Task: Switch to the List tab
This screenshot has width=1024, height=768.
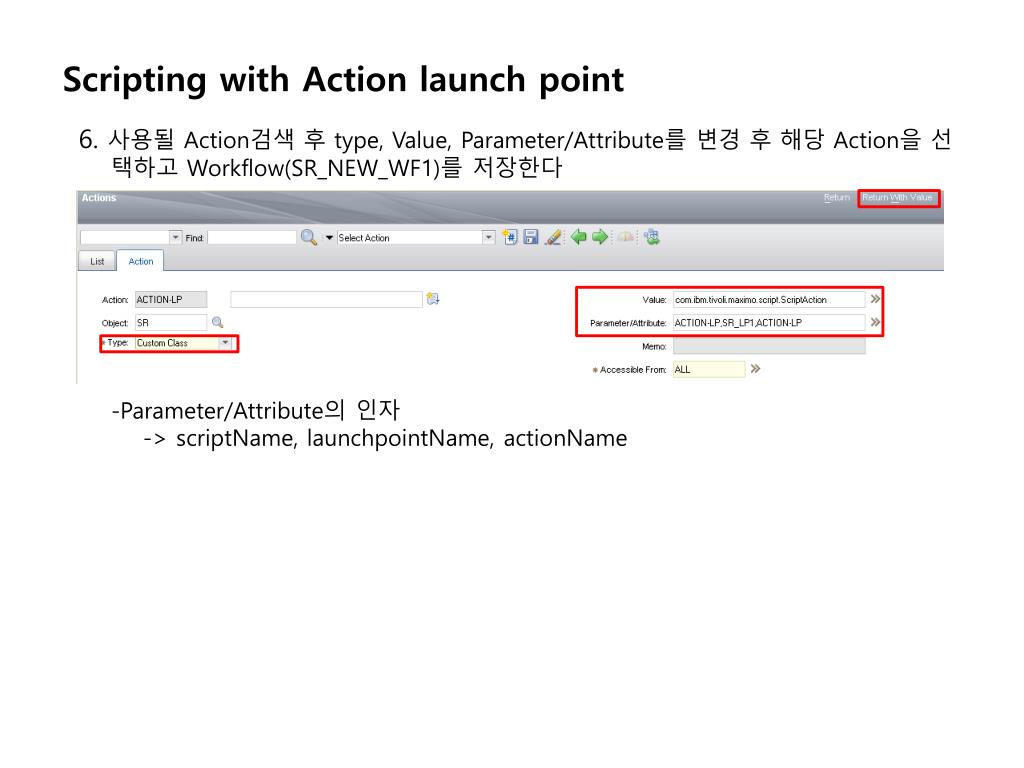Action: point(97,261)
